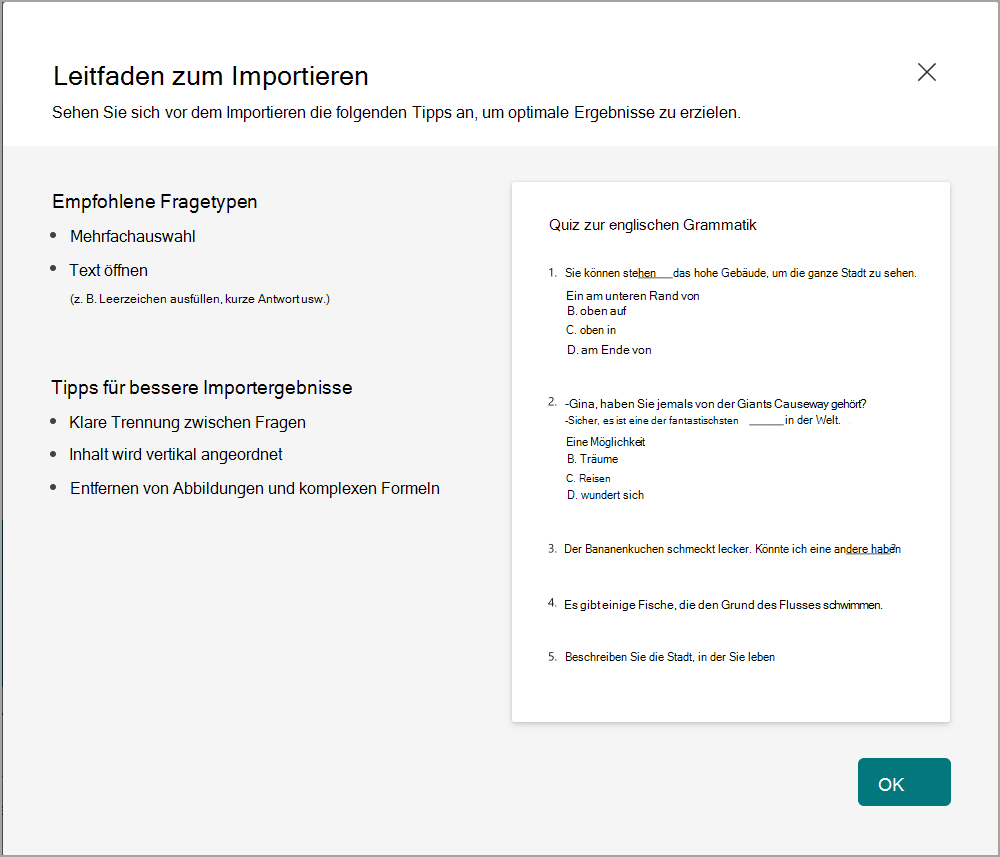
Task: Click question 3 'Der Bananenkuchen schmeckt lecker'
Action: (x=732, y=549)
